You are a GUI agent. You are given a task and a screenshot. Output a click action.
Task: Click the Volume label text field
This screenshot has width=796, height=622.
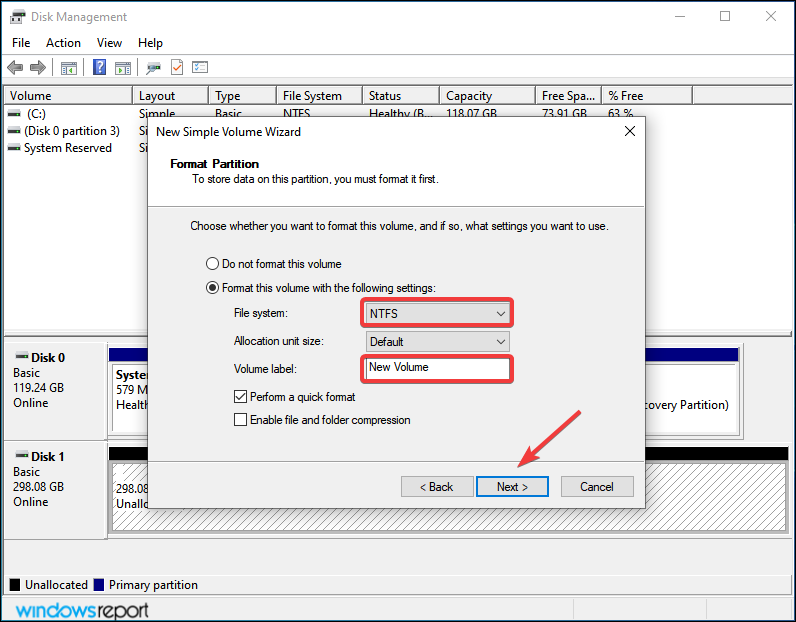tap(437, 369)
